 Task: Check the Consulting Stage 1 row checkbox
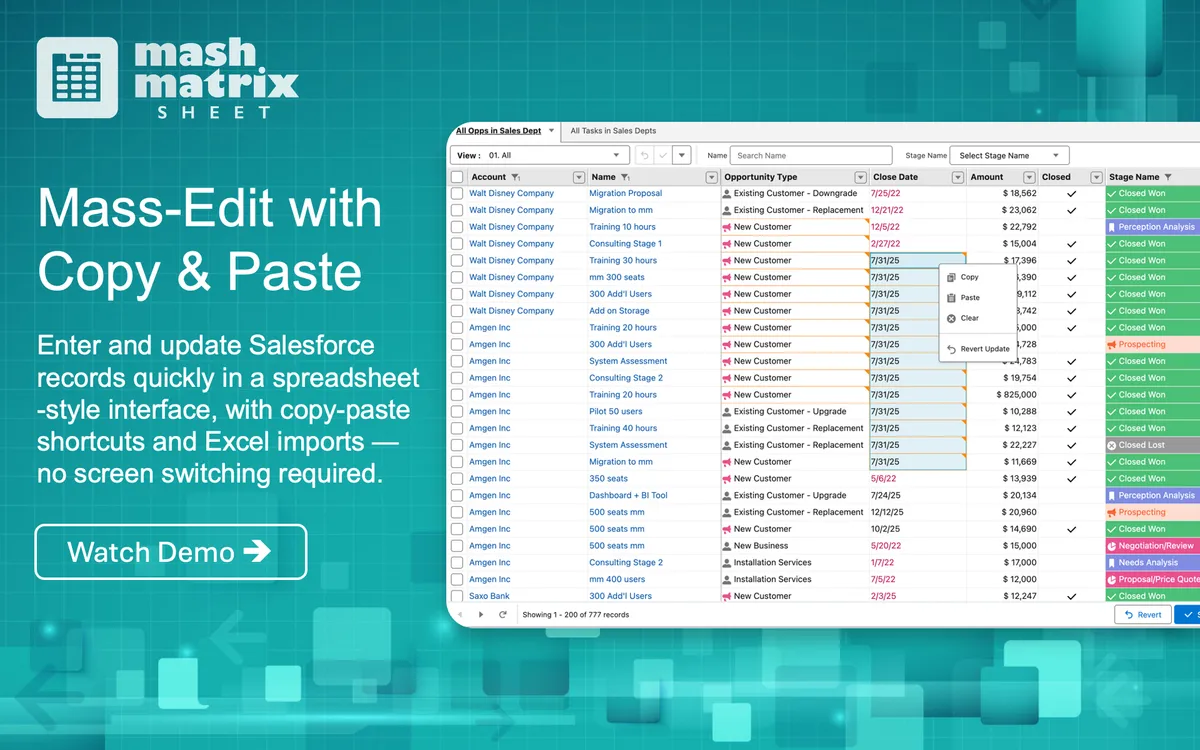click(x=457, y=244)
